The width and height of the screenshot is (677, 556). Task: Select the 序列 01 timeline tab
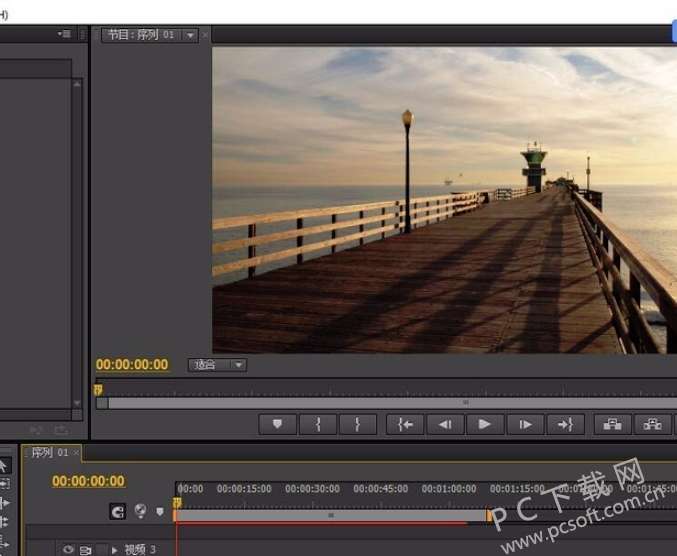coord(49,452)
